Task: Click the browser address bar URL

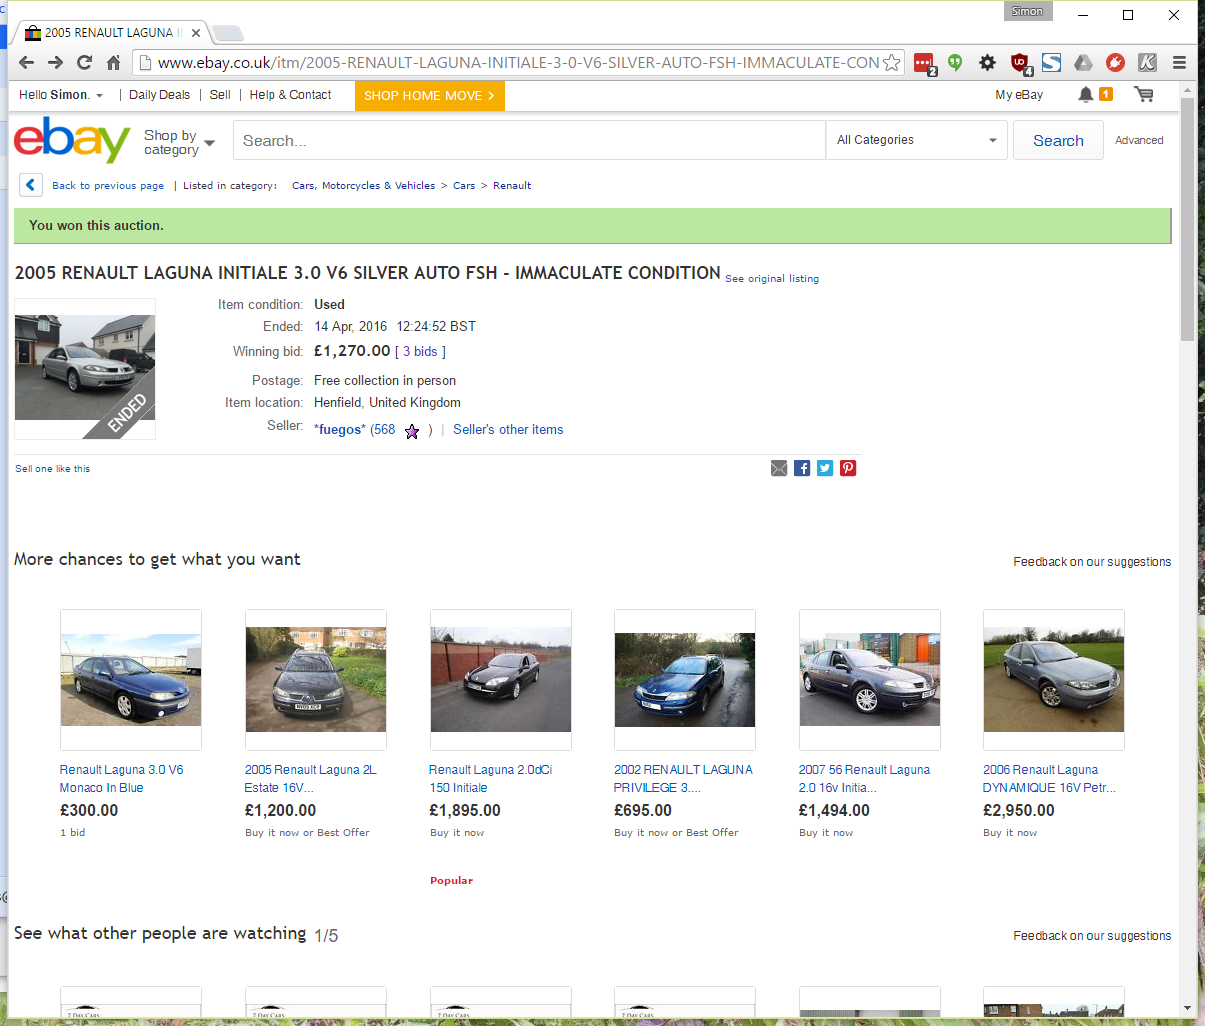Action: 518,62
